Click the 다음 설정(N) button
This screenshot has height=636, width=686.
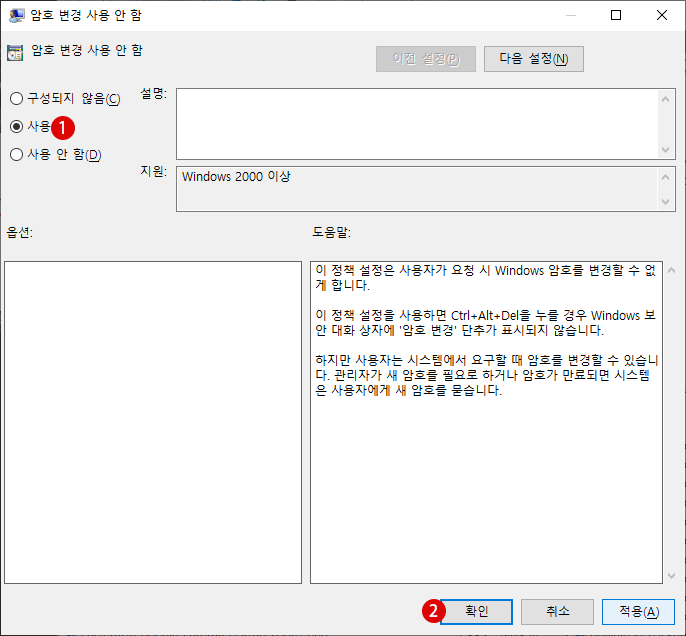coord(533,59)
